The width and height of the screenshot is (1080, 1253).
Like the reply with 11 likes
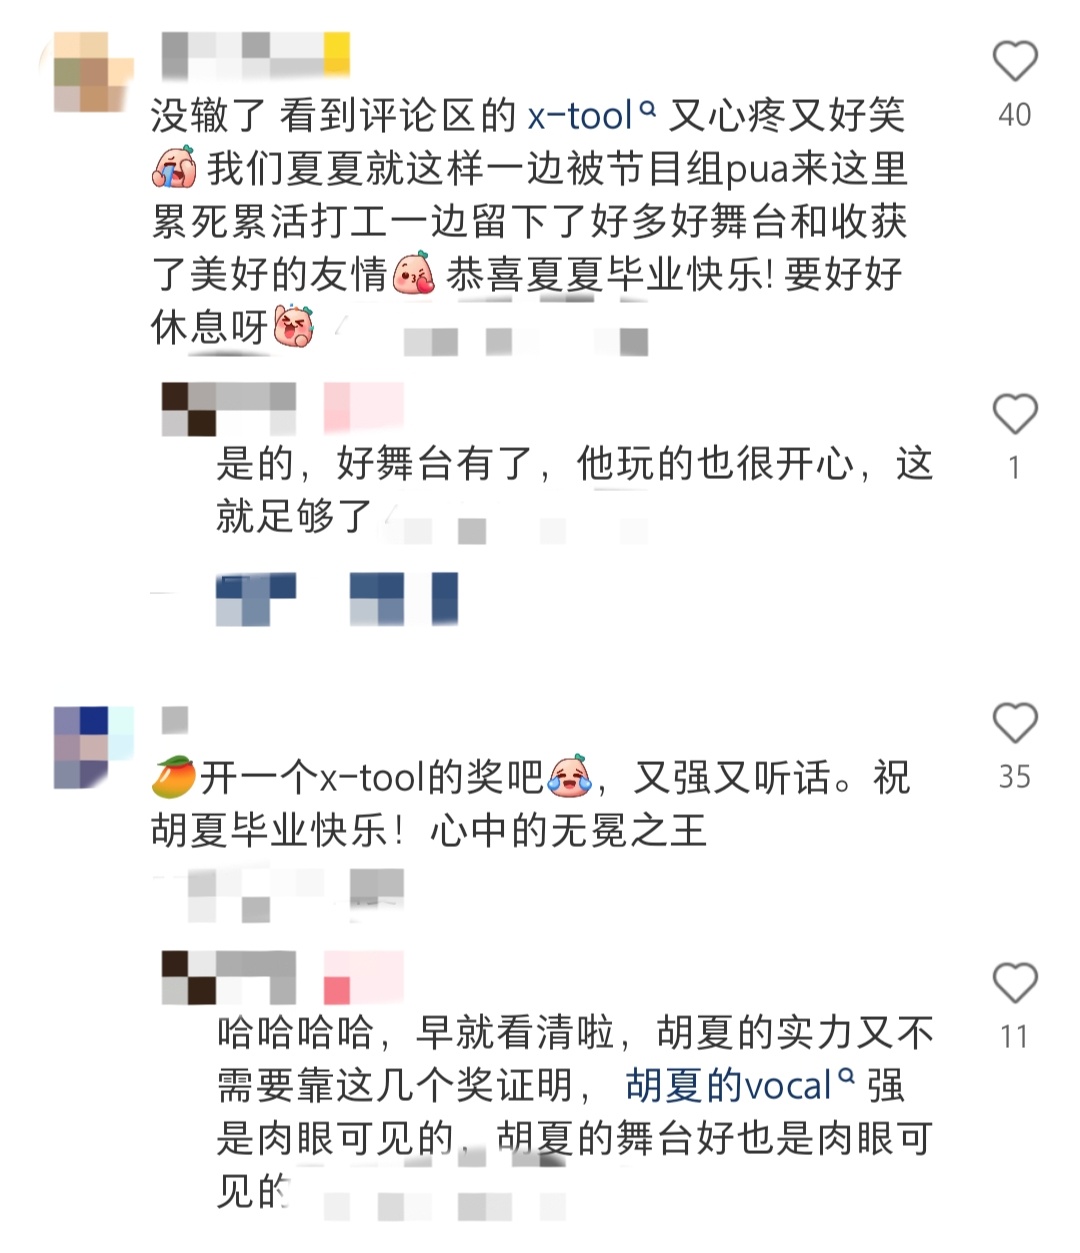point(1014,983)
